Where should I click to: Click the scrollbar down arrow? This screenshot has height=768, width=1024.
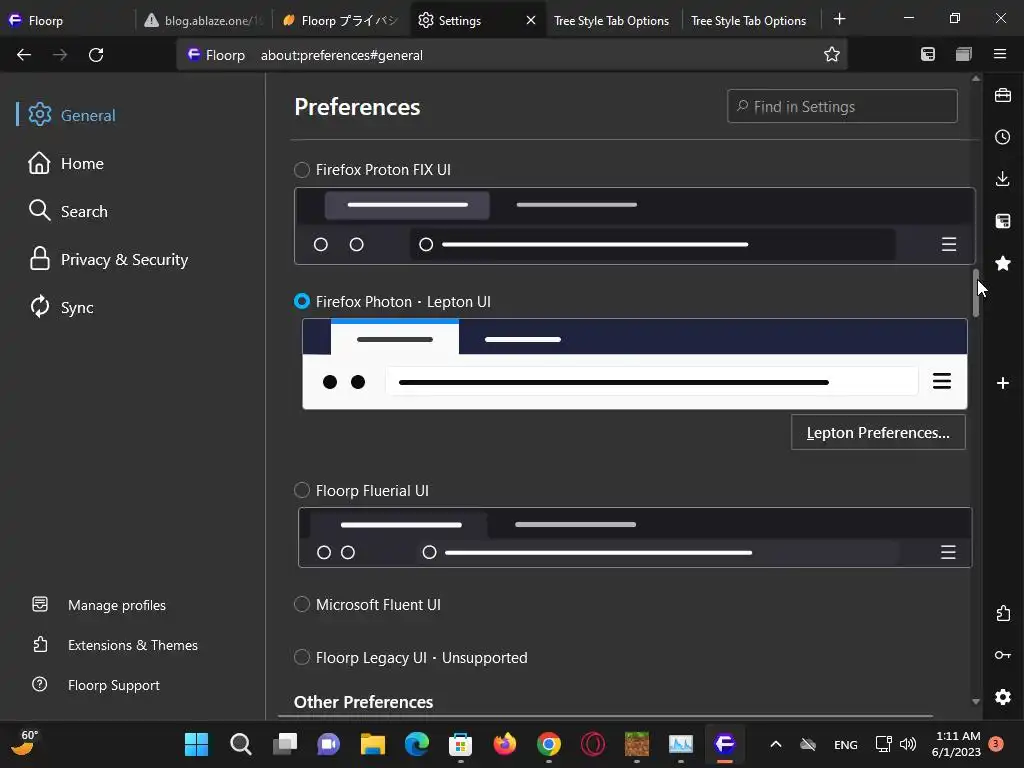pos(976,702)
